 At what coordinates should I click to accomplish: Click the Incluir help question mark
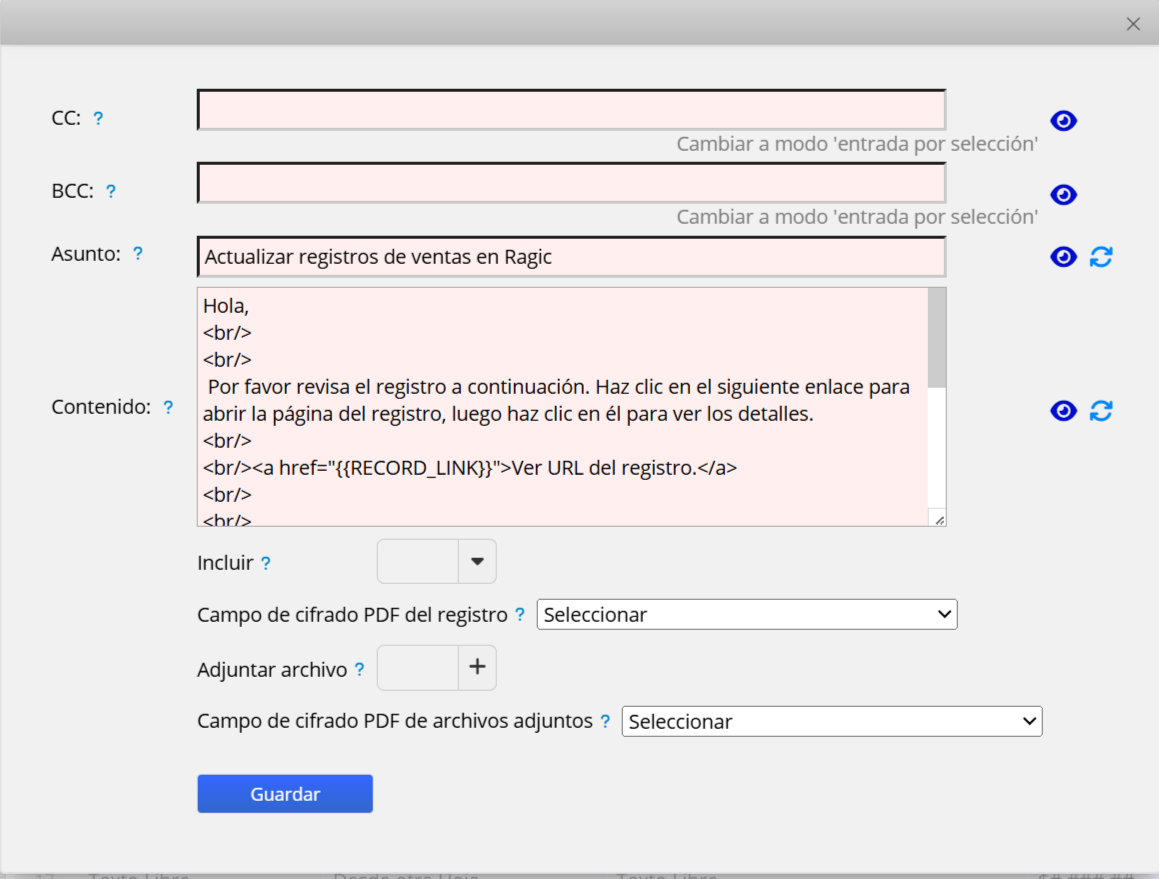pos(266,563)
